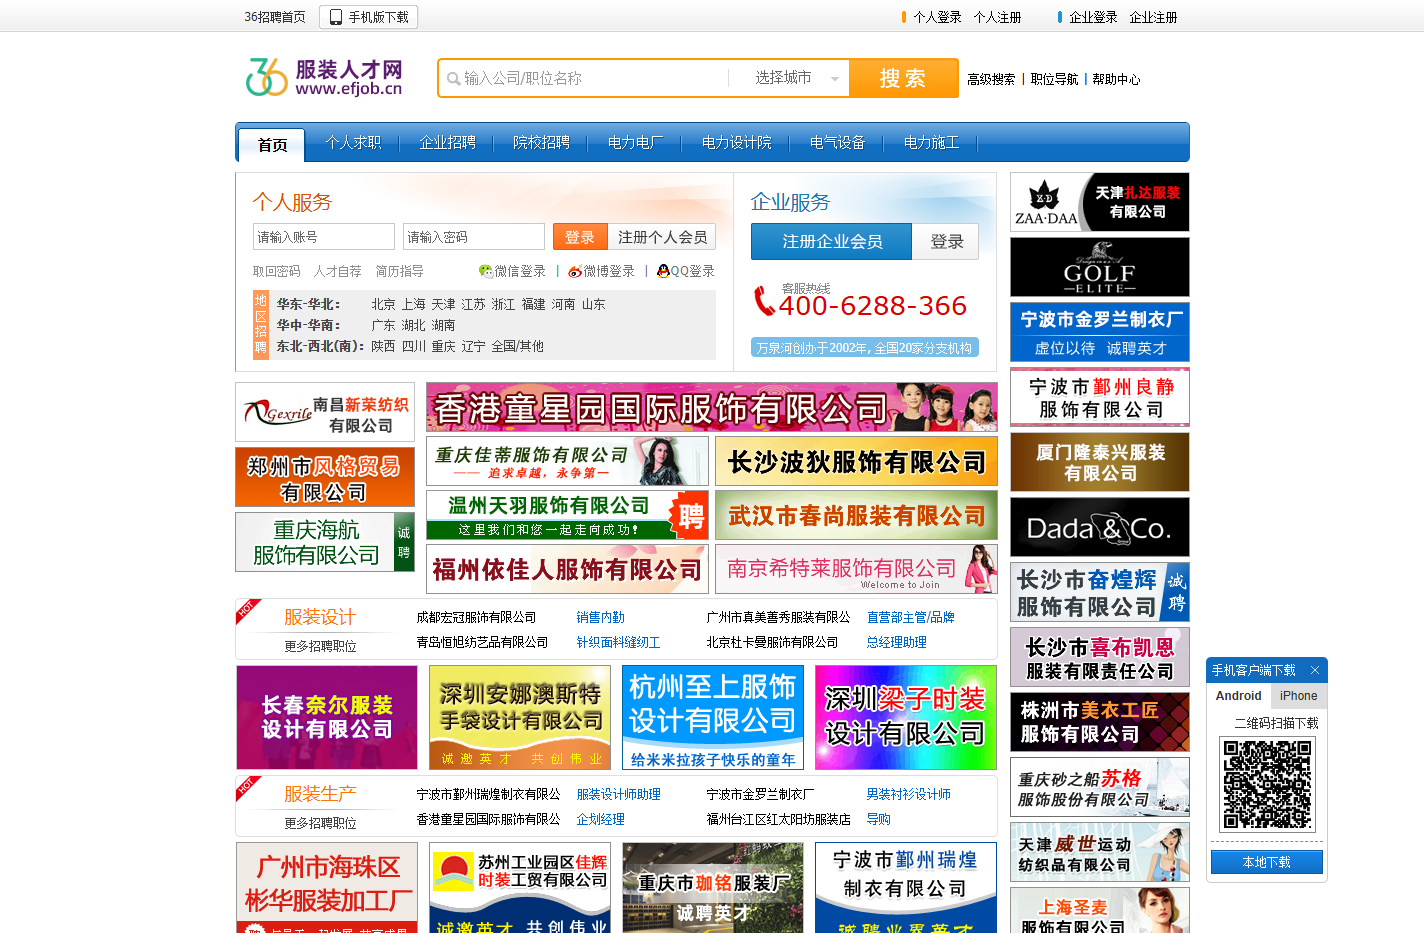Click the 请输入密码 password field
The image size is (1424, 933).
[474, 237]
